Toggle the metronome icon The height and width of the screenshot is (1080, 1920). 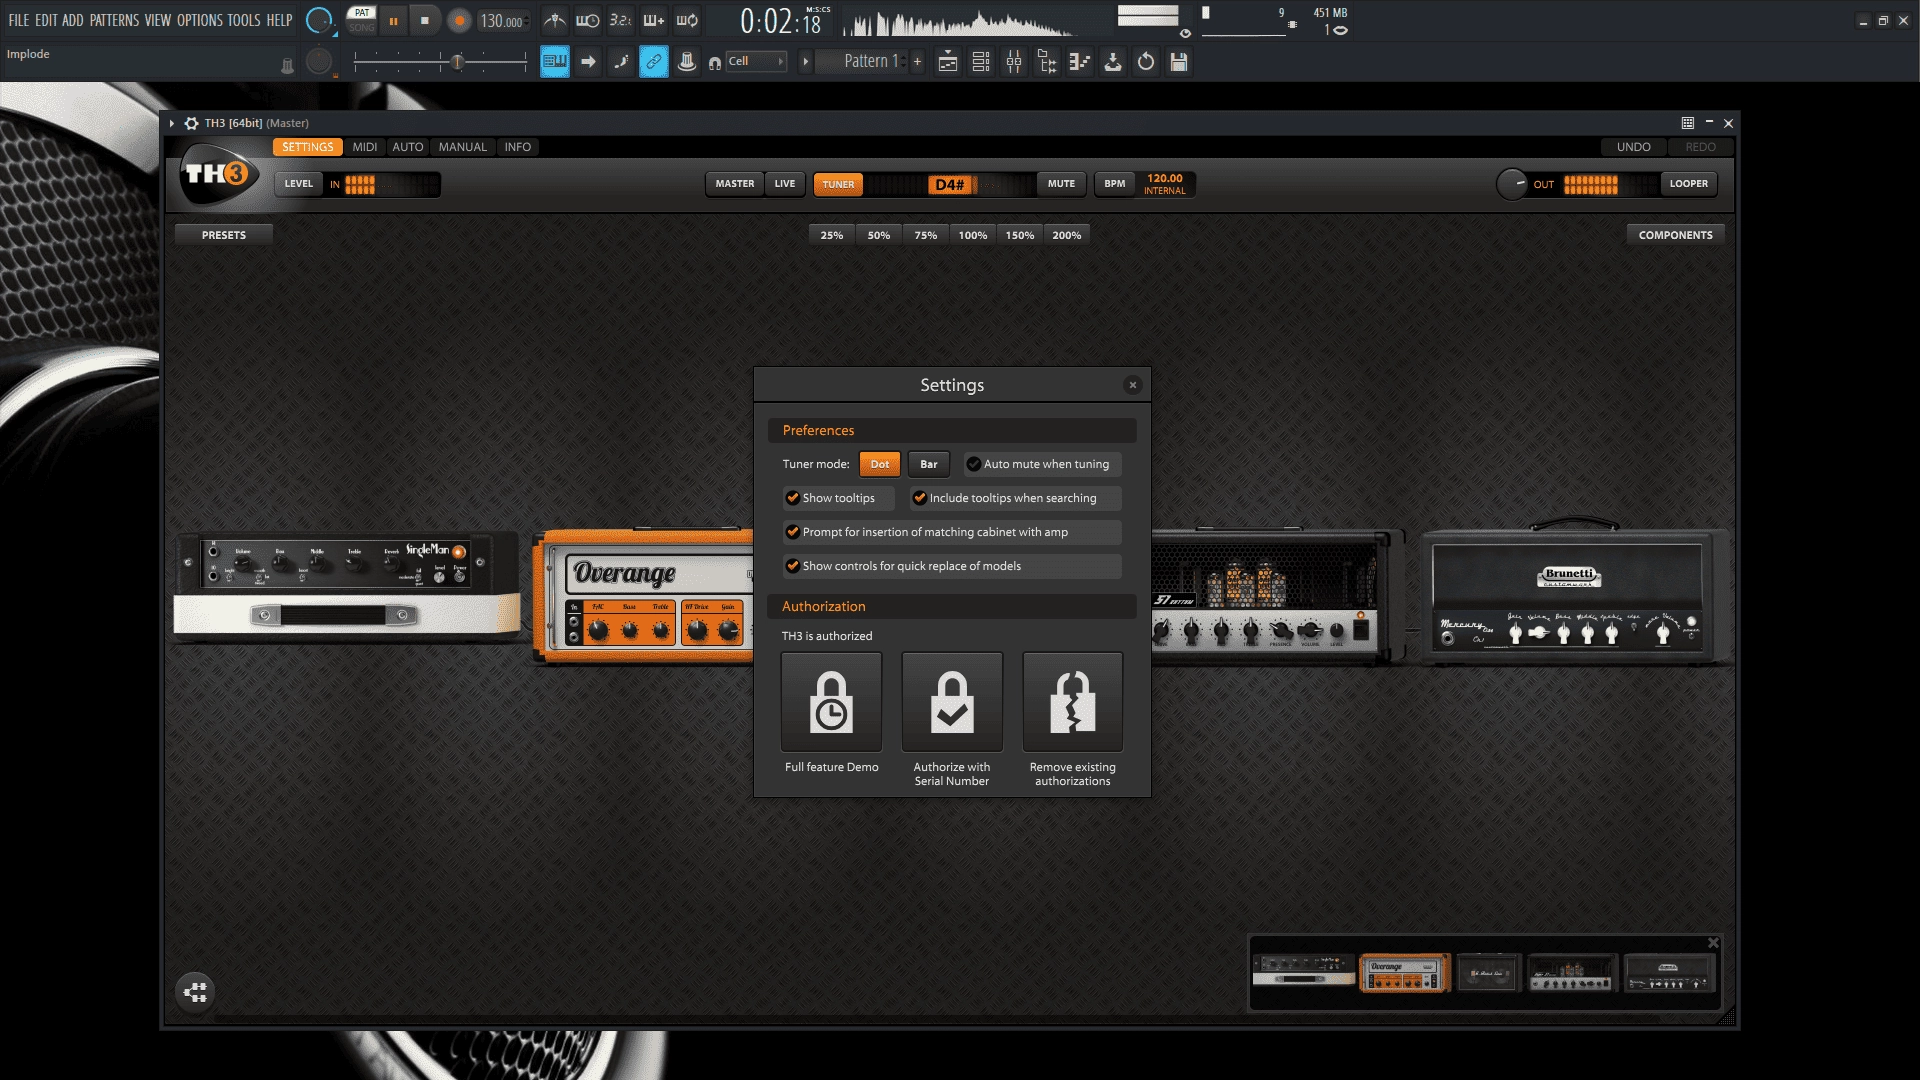point(555,20)
